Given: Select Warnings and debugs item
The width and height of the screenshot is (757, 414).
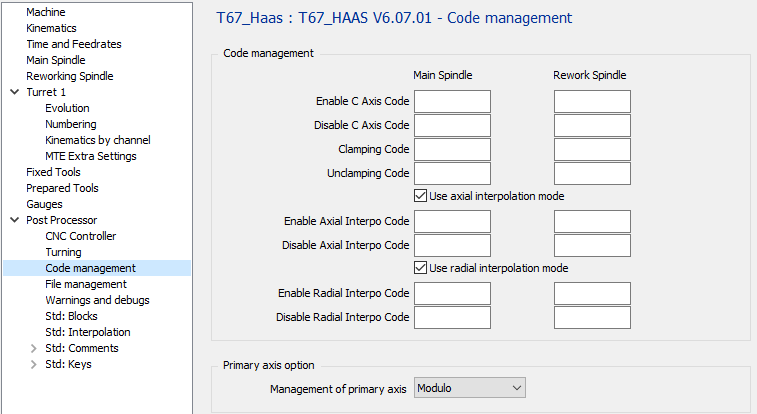Looking at the screenshot, I should pyautogui.click(x=97, y=300).
